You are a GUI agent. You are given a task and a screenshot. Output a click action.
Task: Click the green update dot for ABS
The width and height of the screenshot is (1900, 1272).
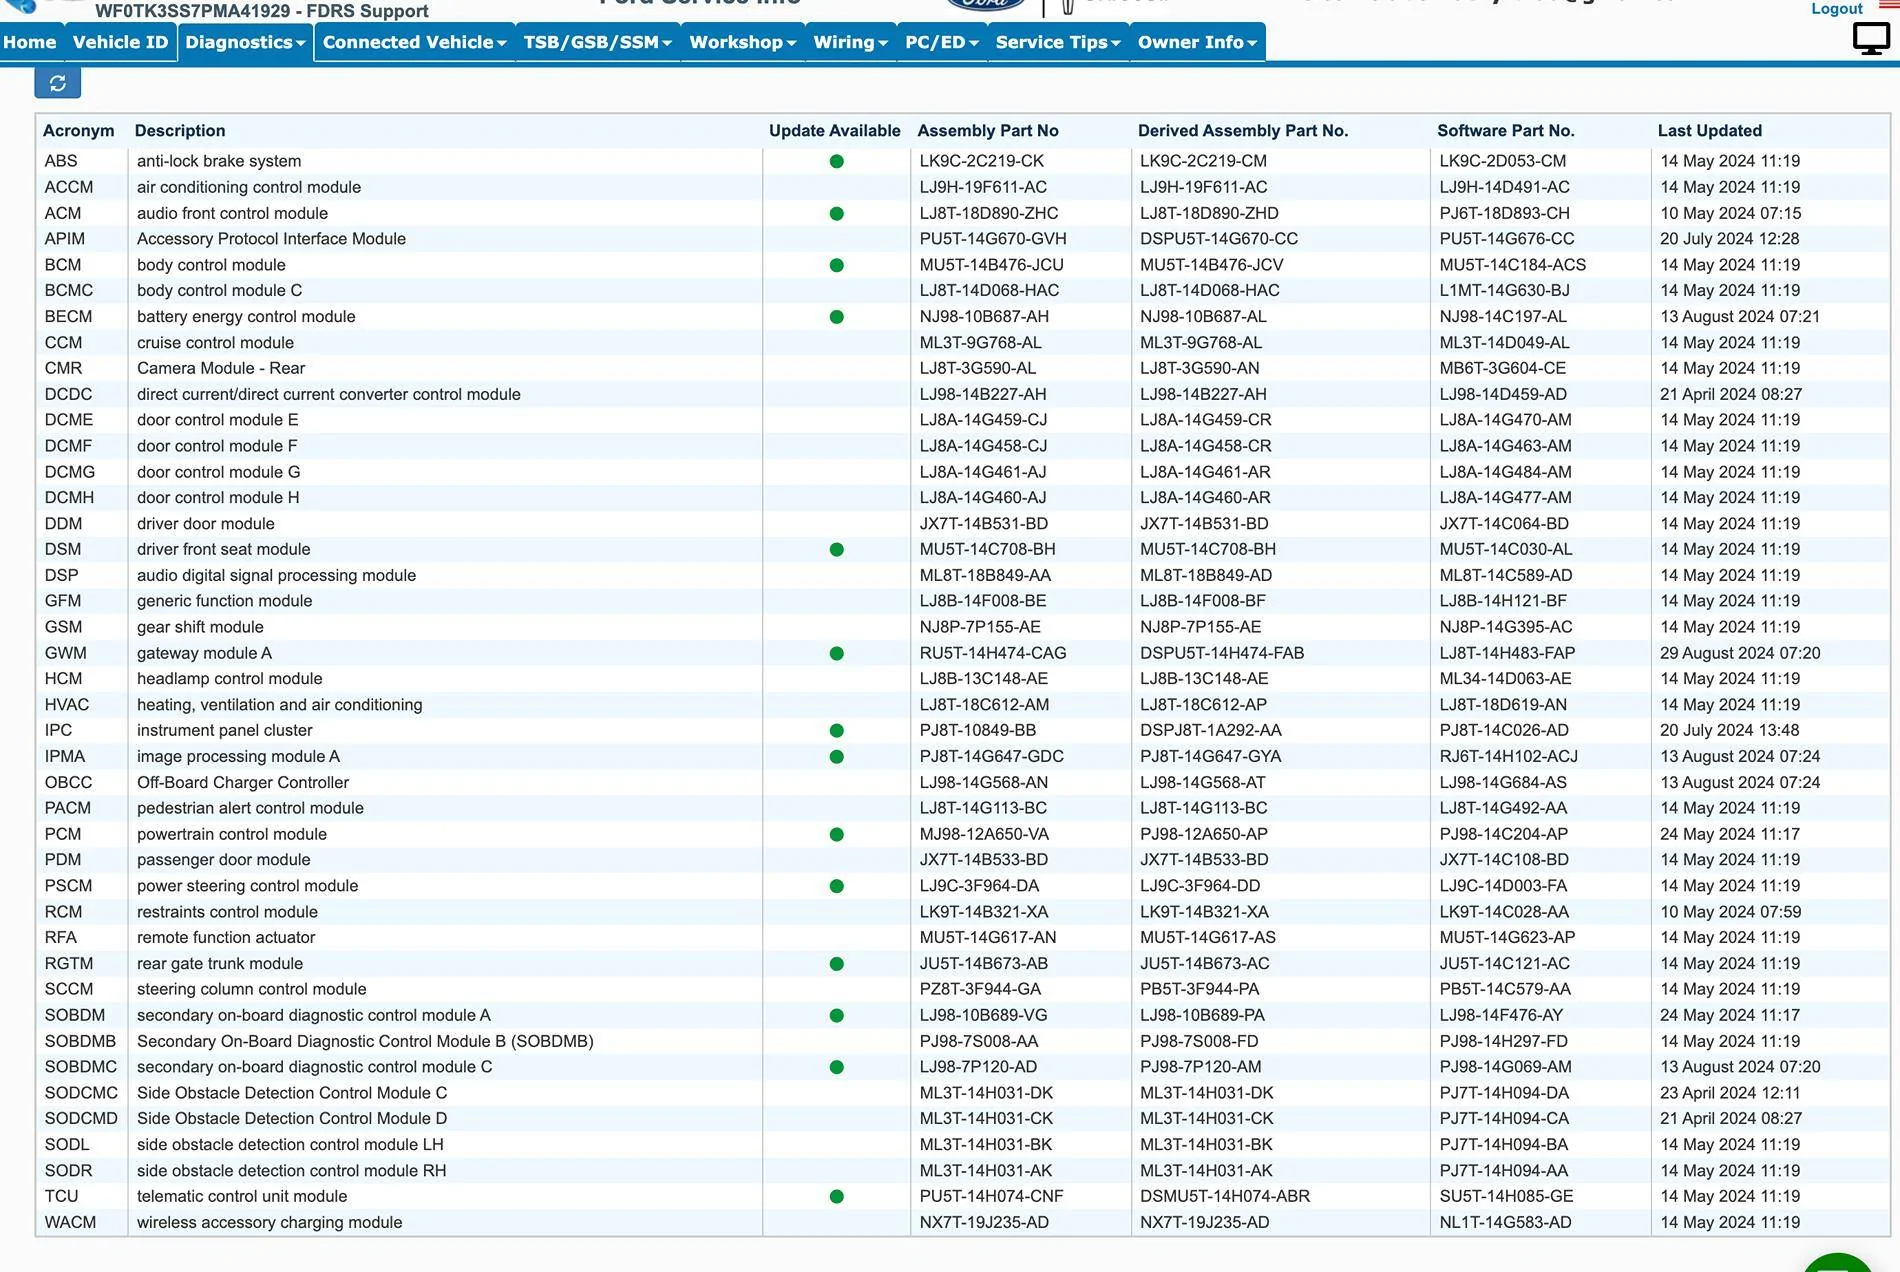point(837,161)
